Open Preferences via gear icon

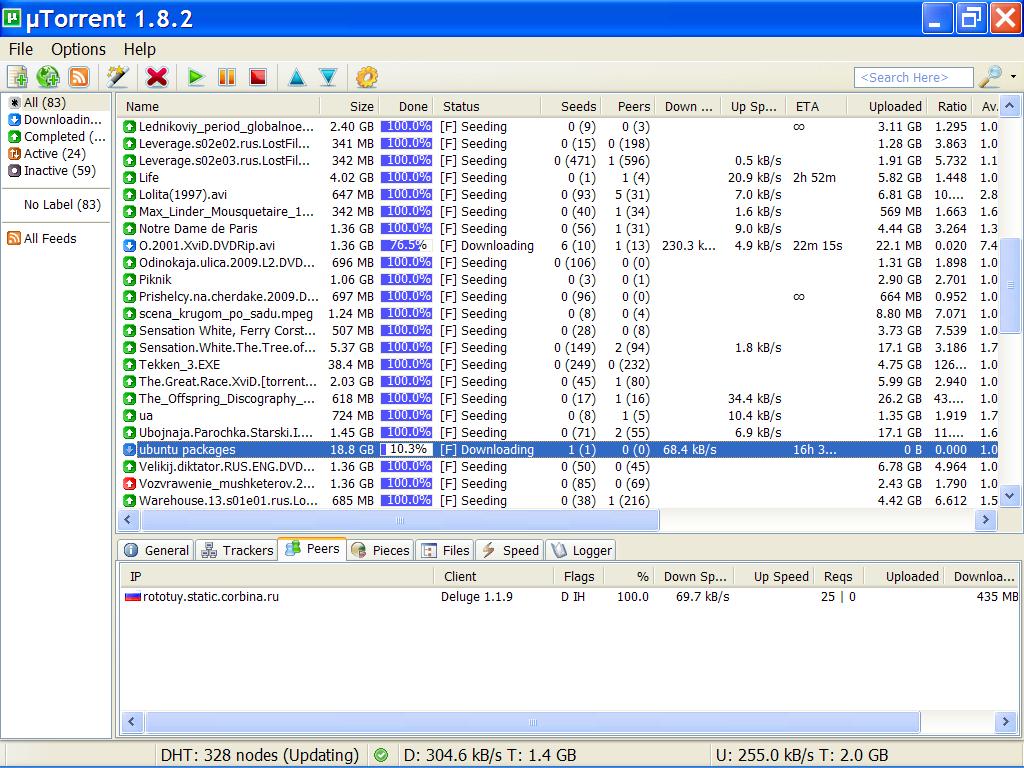(x=367, y=77)
